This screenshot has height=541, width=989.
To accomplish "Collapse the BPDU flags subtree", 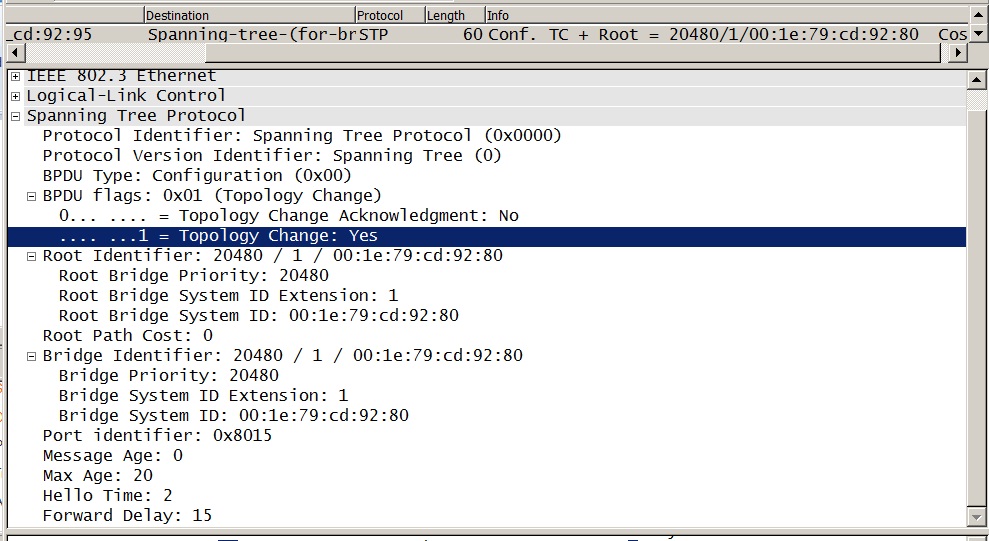I will pyautogui.click(x=32, y=197).
